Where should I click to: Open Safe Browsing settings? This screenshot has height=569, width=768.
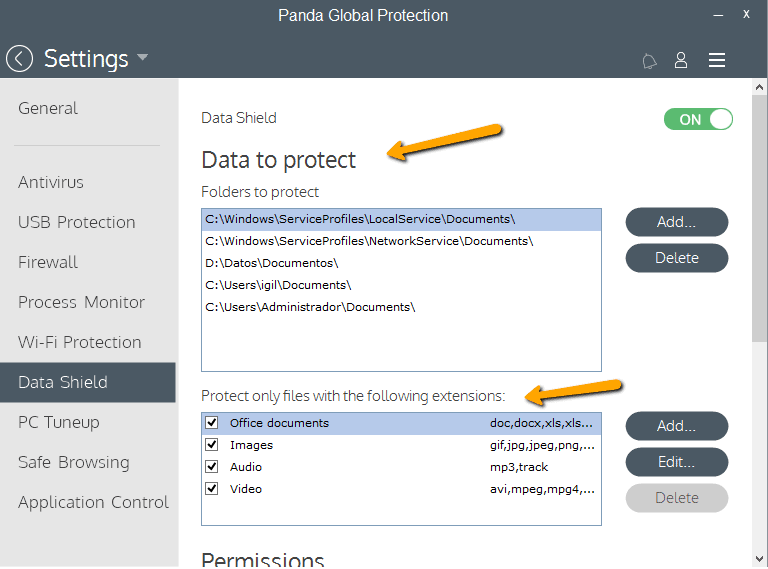point(73,462)
